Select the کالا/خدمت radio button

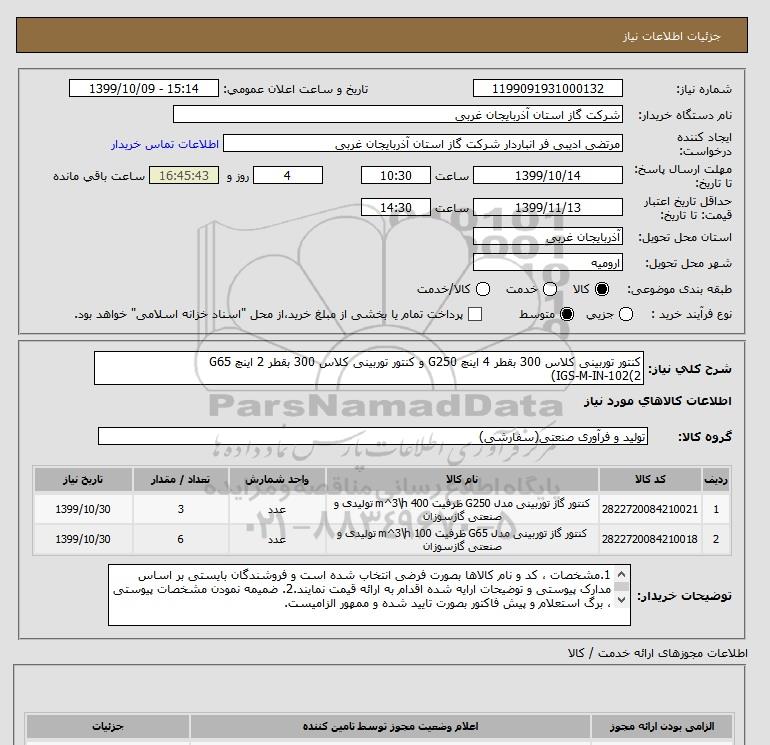pos(483,289)
